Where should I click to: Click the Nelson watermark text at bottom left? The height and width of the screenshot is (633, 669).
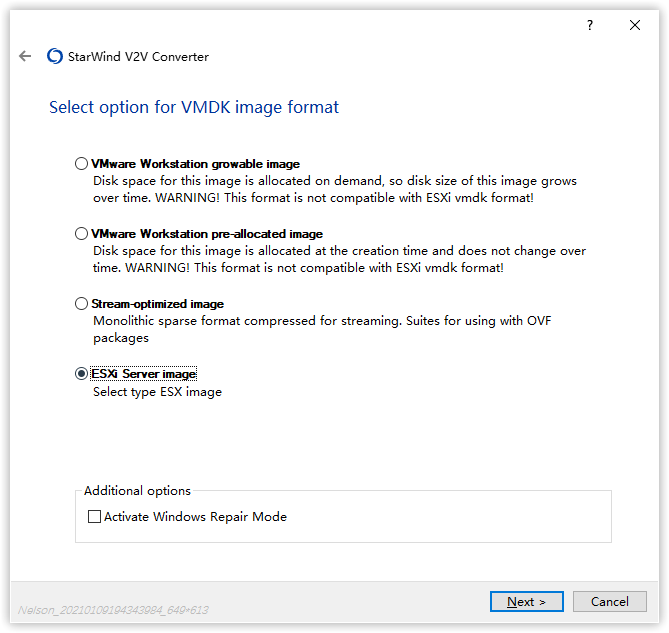point(113,609)
